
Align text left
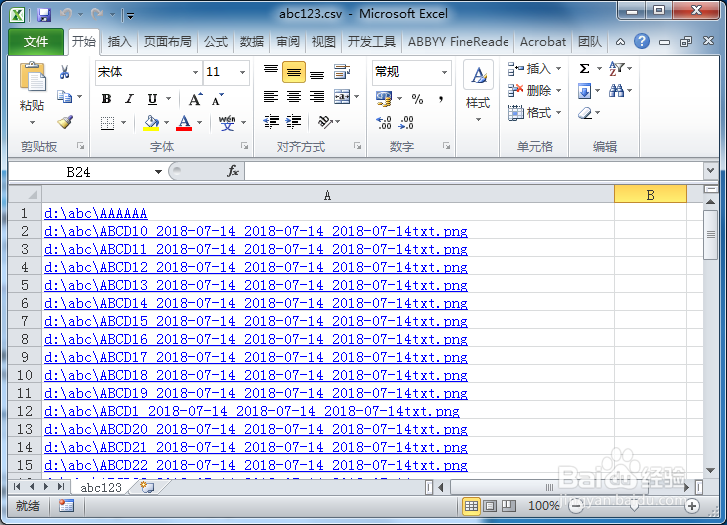pos(271,96)
